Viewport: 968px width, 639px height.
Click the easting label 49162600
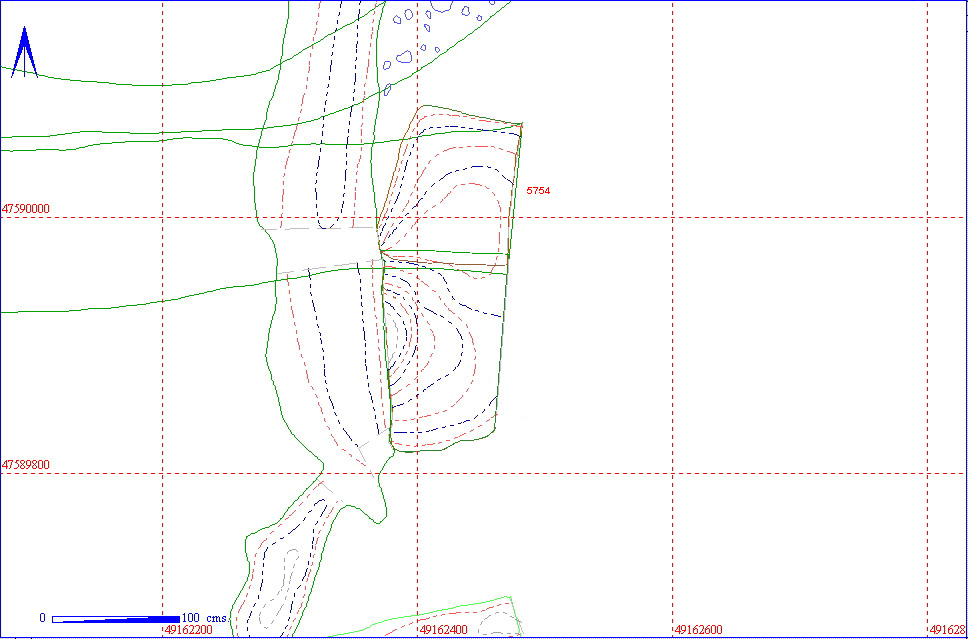[698, 630]
